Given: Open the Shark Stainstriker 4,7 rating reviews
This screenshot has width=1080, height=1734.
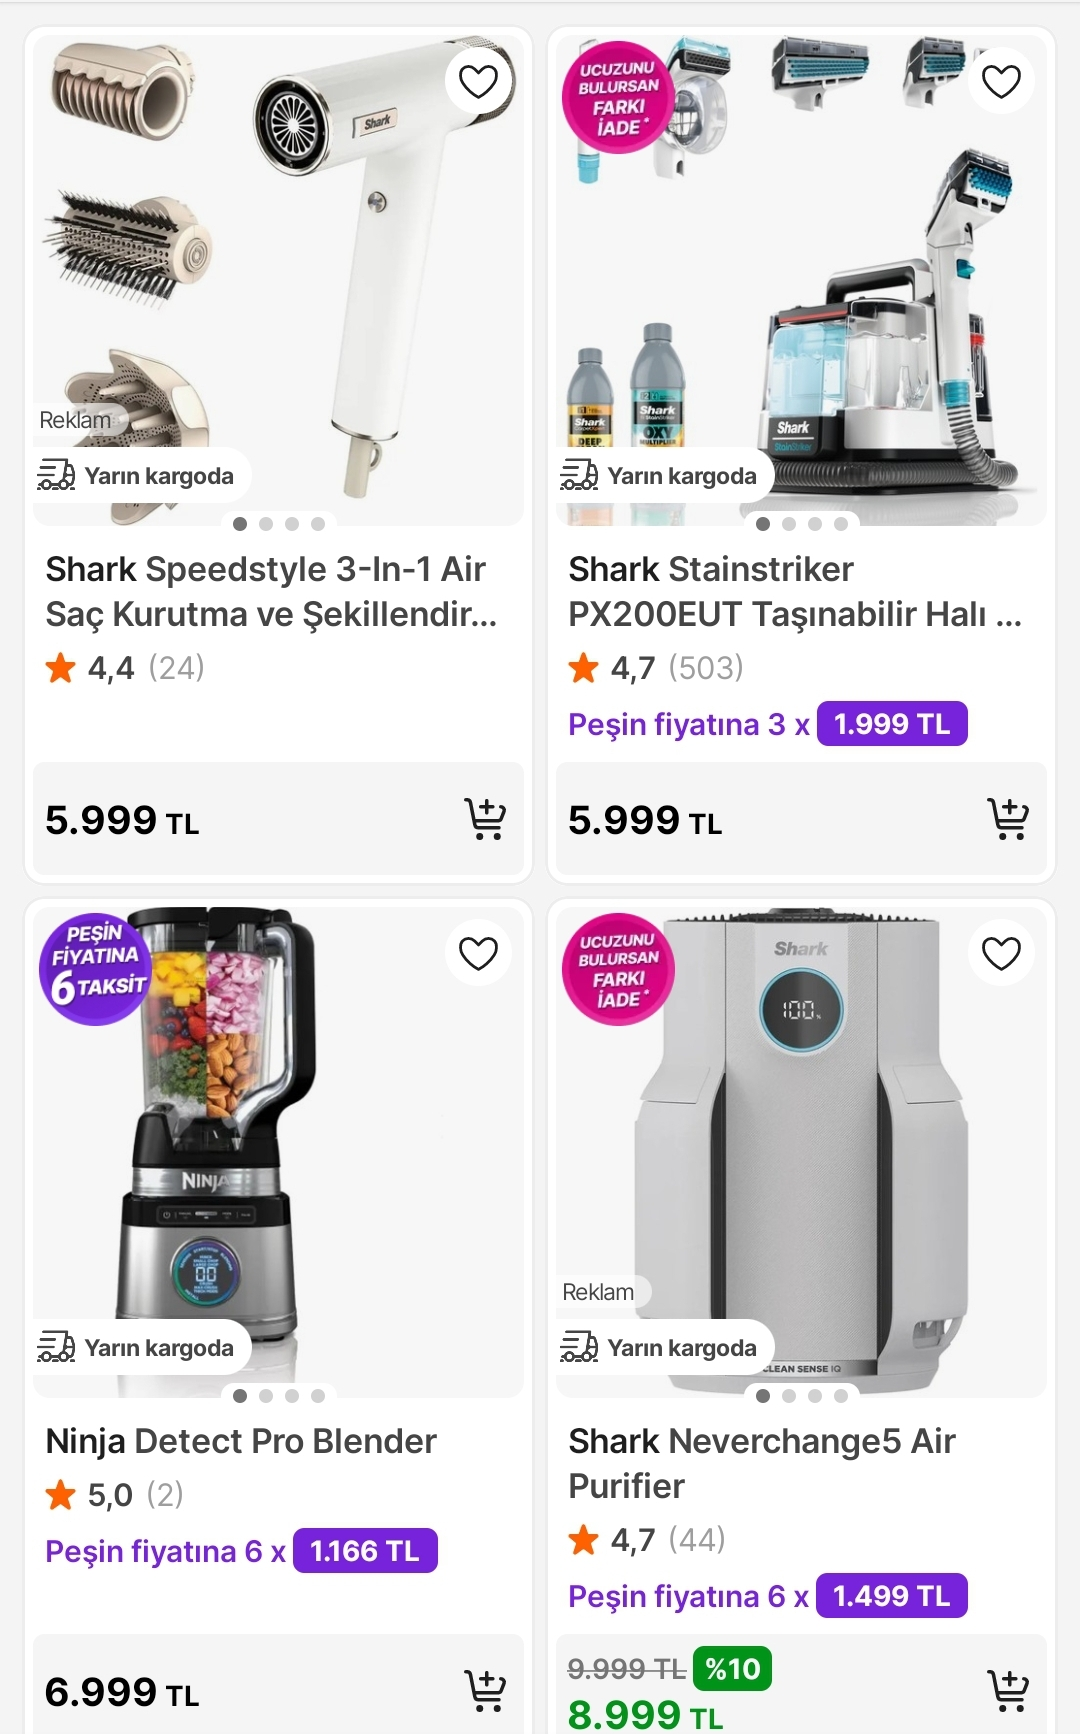Looking at the screenshot, I should (x=656, y=667).
